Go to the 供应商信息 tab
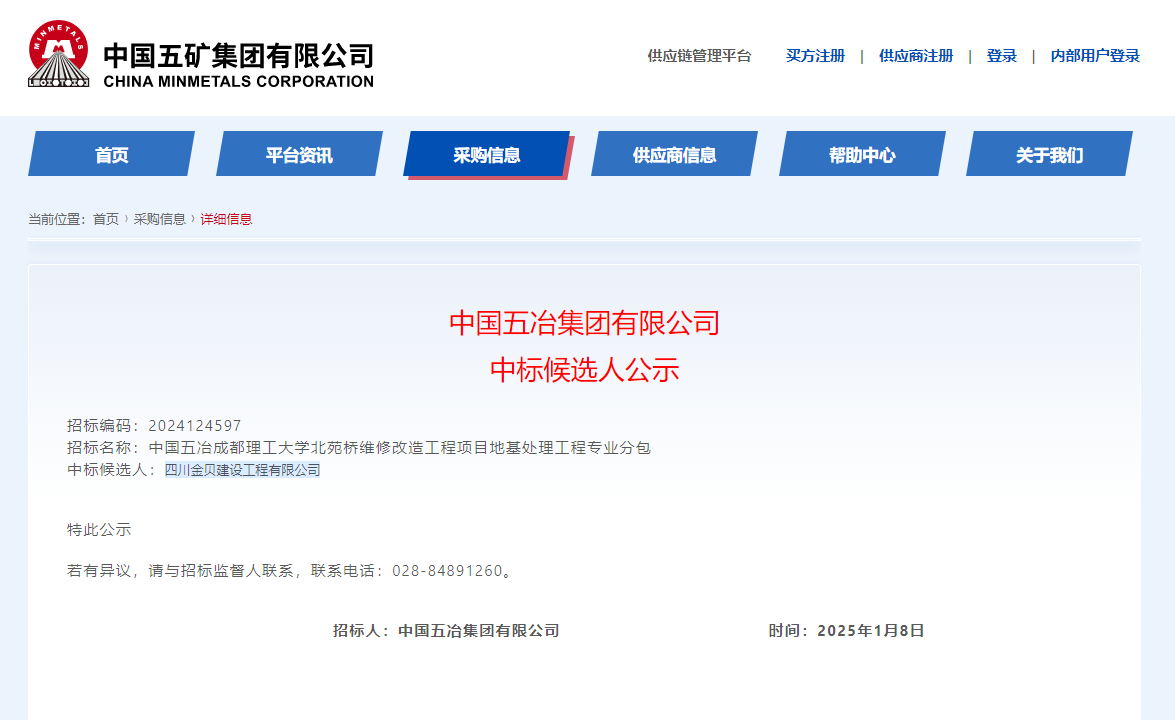Viewport: 1175px width, 720px height. click(x=674, y=154)
